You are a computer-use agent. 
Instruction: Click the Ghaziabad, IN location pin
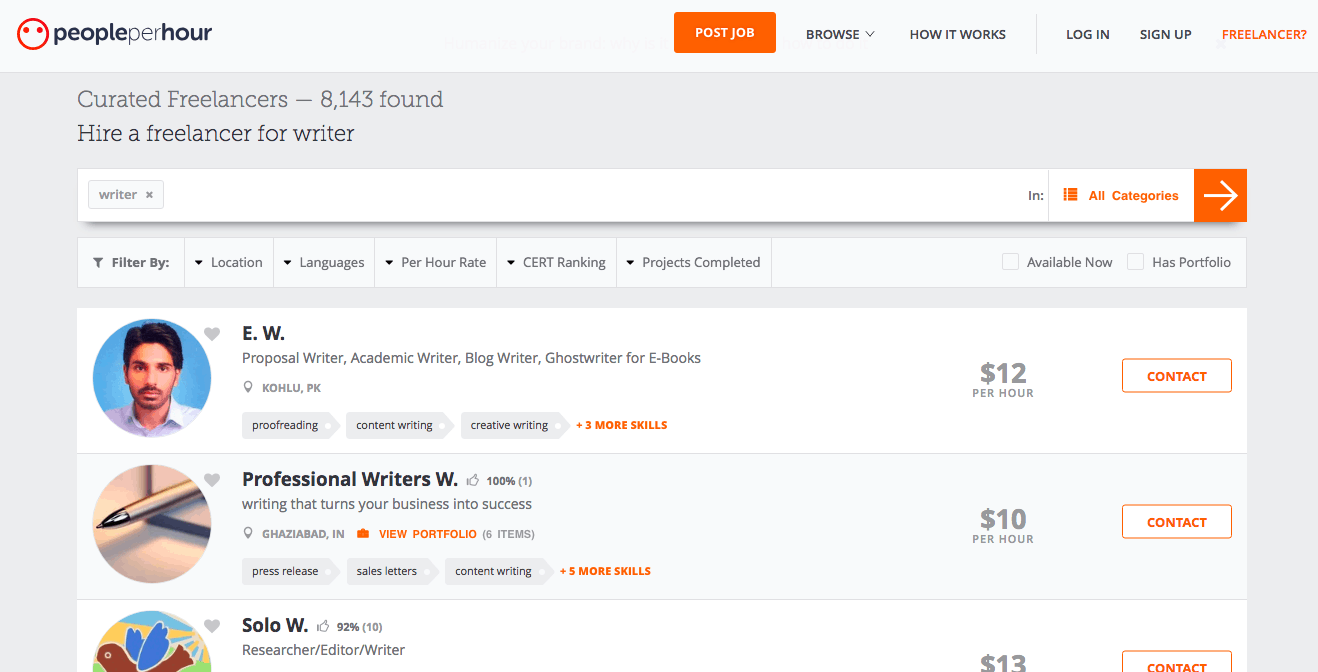[248, 533]
